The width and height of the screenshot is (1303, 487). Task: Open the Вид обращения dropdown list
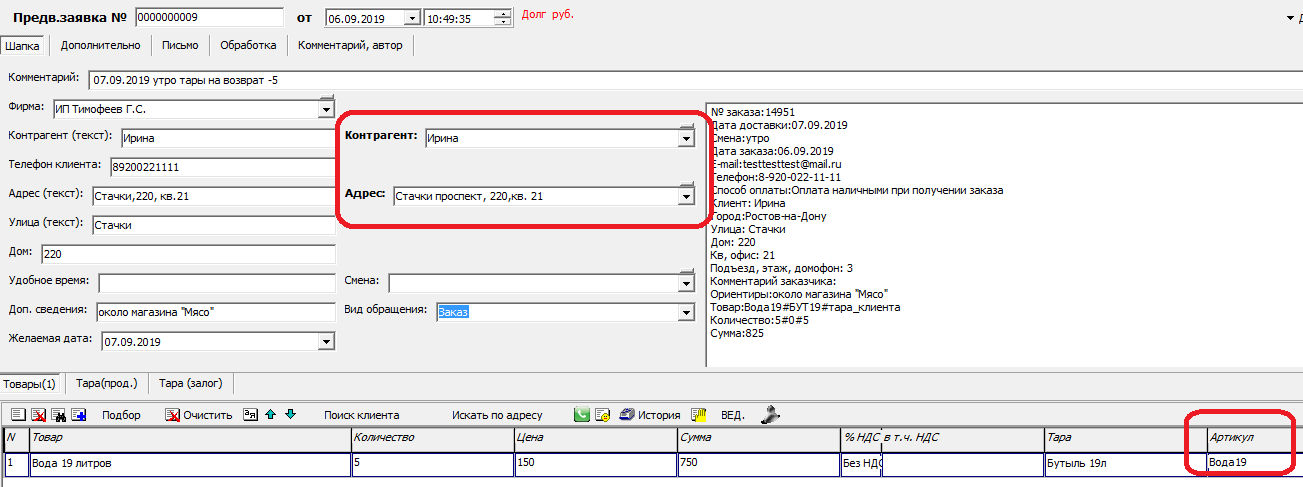pos(686,312)
